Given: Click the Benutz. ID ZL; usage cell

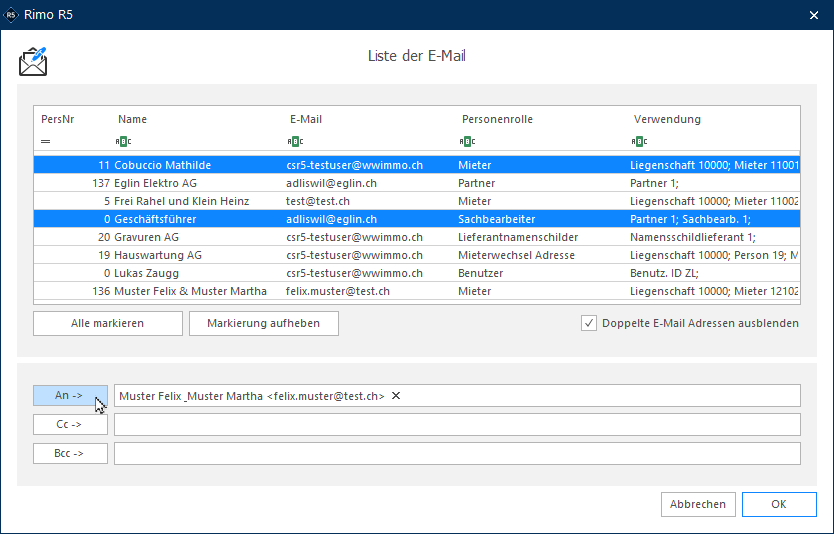Looking at the screenshot, I should [x=664, y=273].
